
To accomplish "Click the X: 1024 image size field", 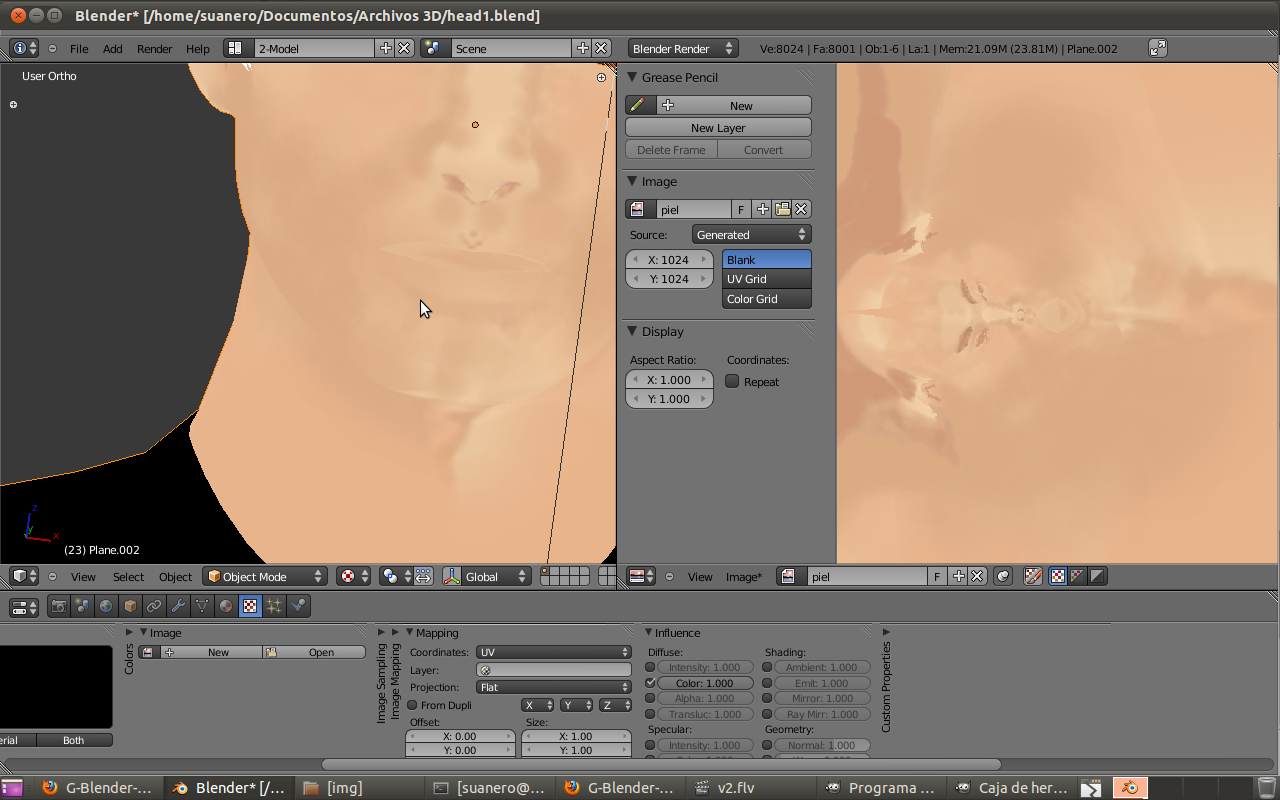I will (x=669, y=260).
